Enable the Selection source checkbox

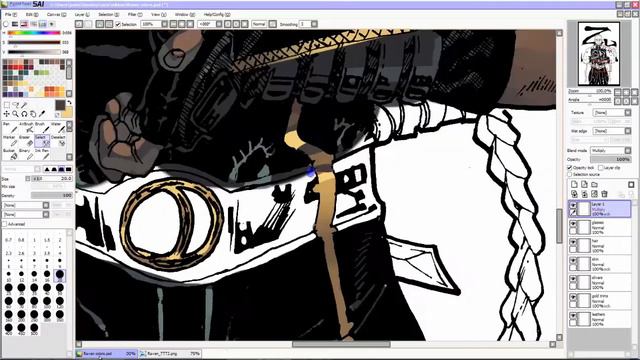(x=570, y=174)
